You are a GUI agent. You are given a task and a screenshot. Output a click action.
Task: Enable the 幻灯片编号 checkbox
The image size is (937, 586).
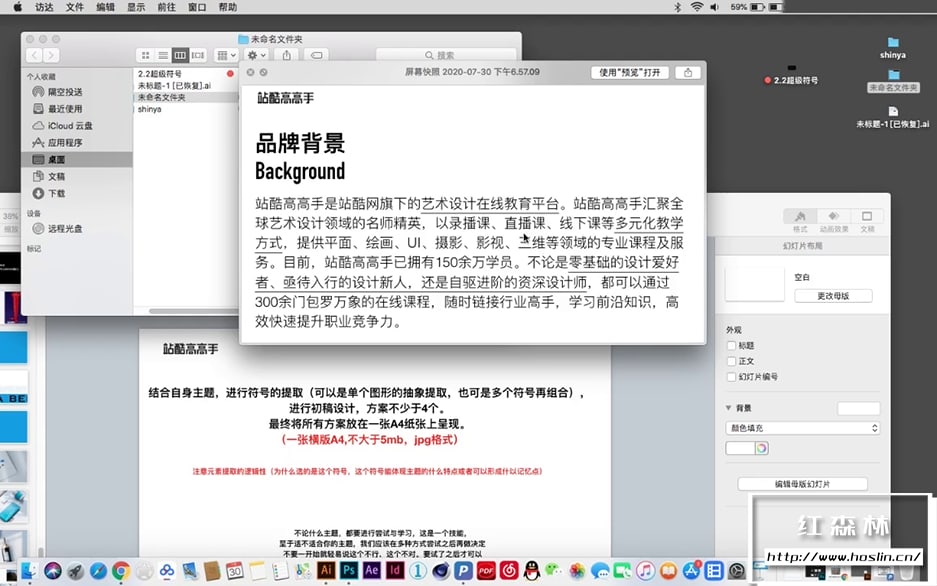pos(731,376)
